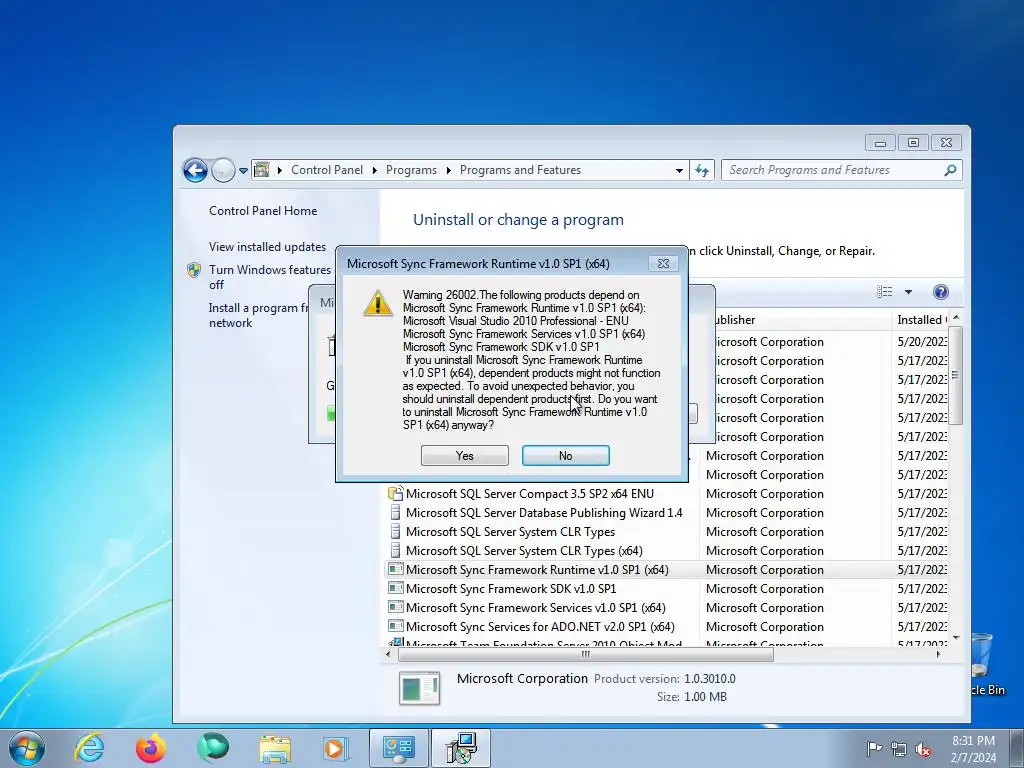
Task: Click vertical scrollbar down arrow in program list
Action: 956,637
